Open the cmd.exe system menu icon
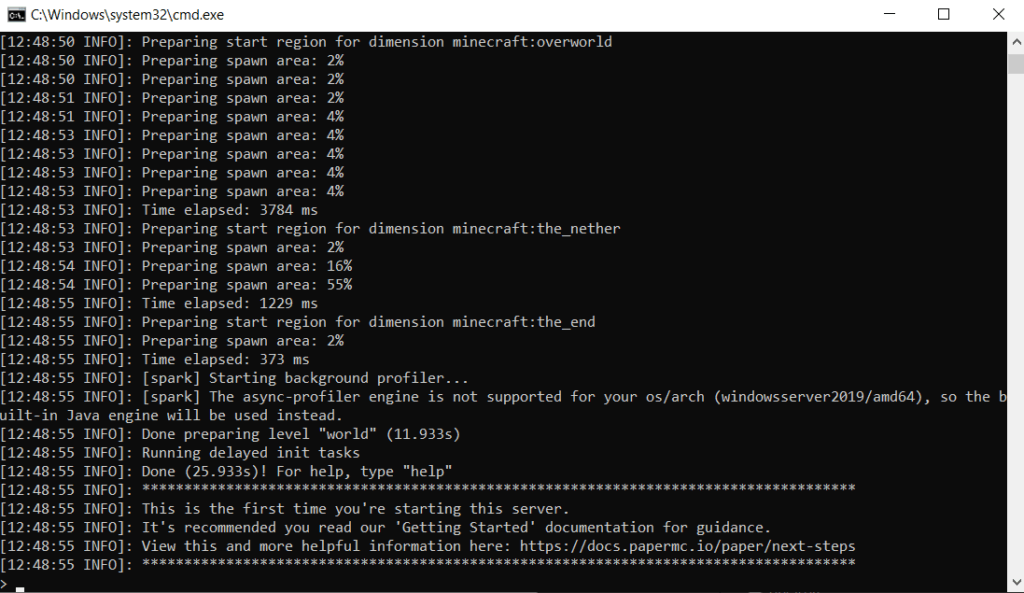The height and width of the screenshot is (593, 1024). pos(16,14)
